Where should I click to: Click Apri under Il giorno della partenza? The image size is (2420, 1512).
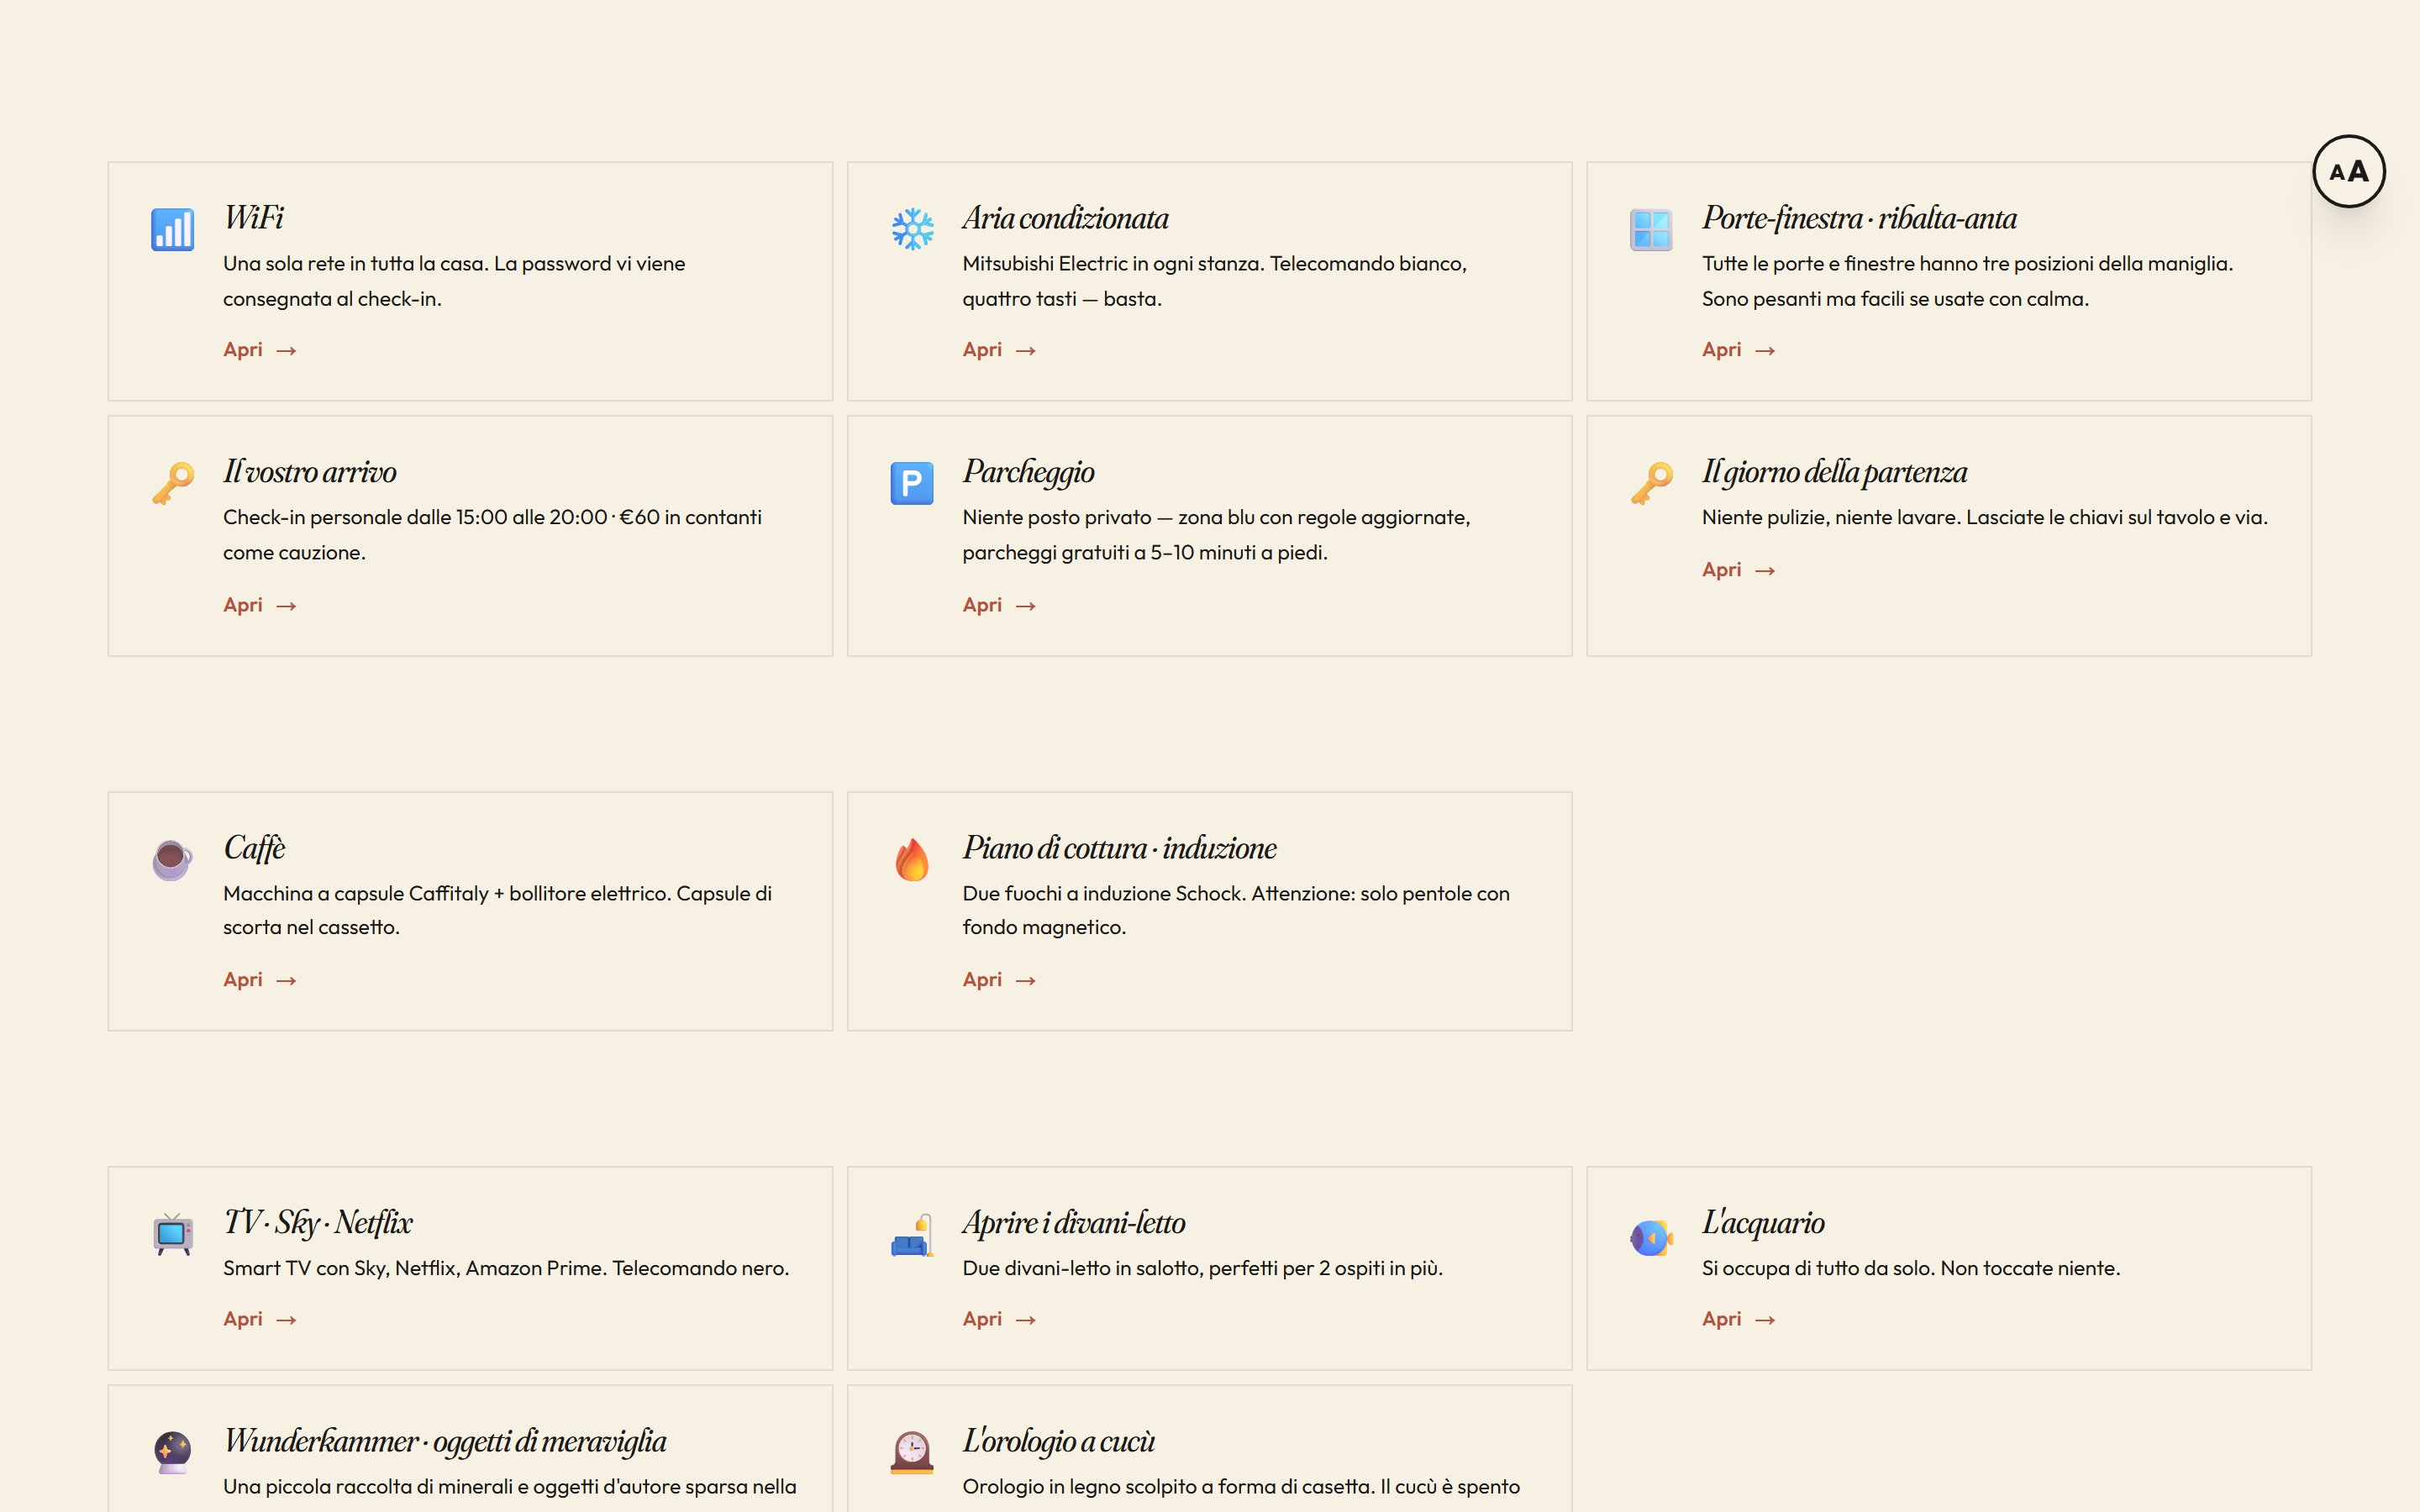(1739, 570)
